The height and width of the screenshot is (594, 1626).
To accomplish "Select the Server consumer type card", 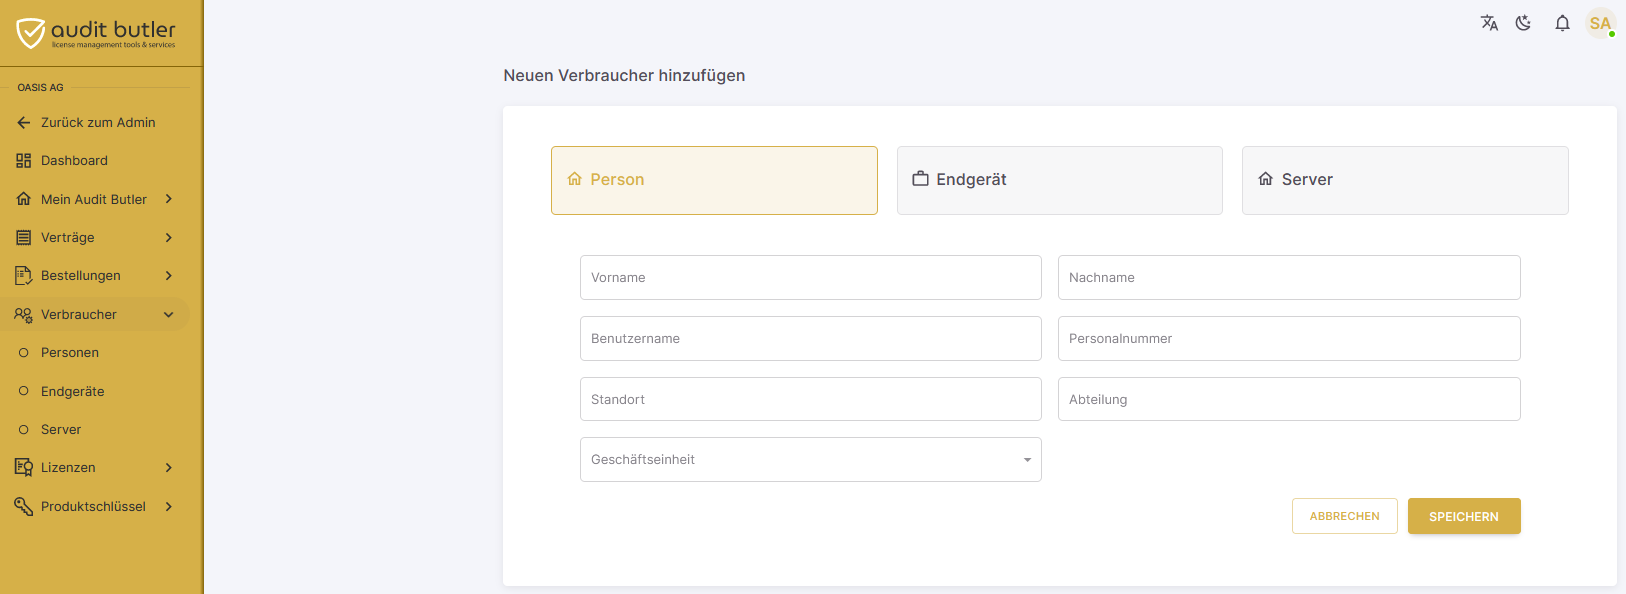I will [x=1405, y=180].
